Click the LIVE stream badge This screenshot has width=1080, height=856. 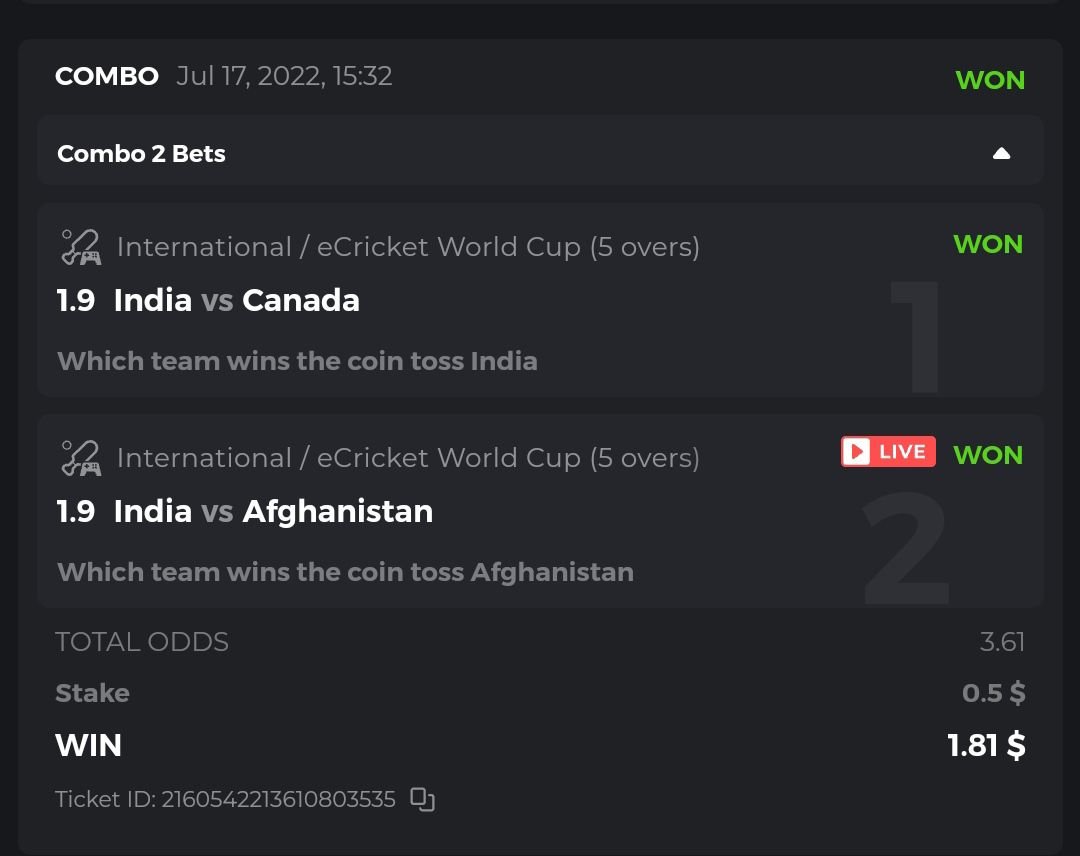888,452
